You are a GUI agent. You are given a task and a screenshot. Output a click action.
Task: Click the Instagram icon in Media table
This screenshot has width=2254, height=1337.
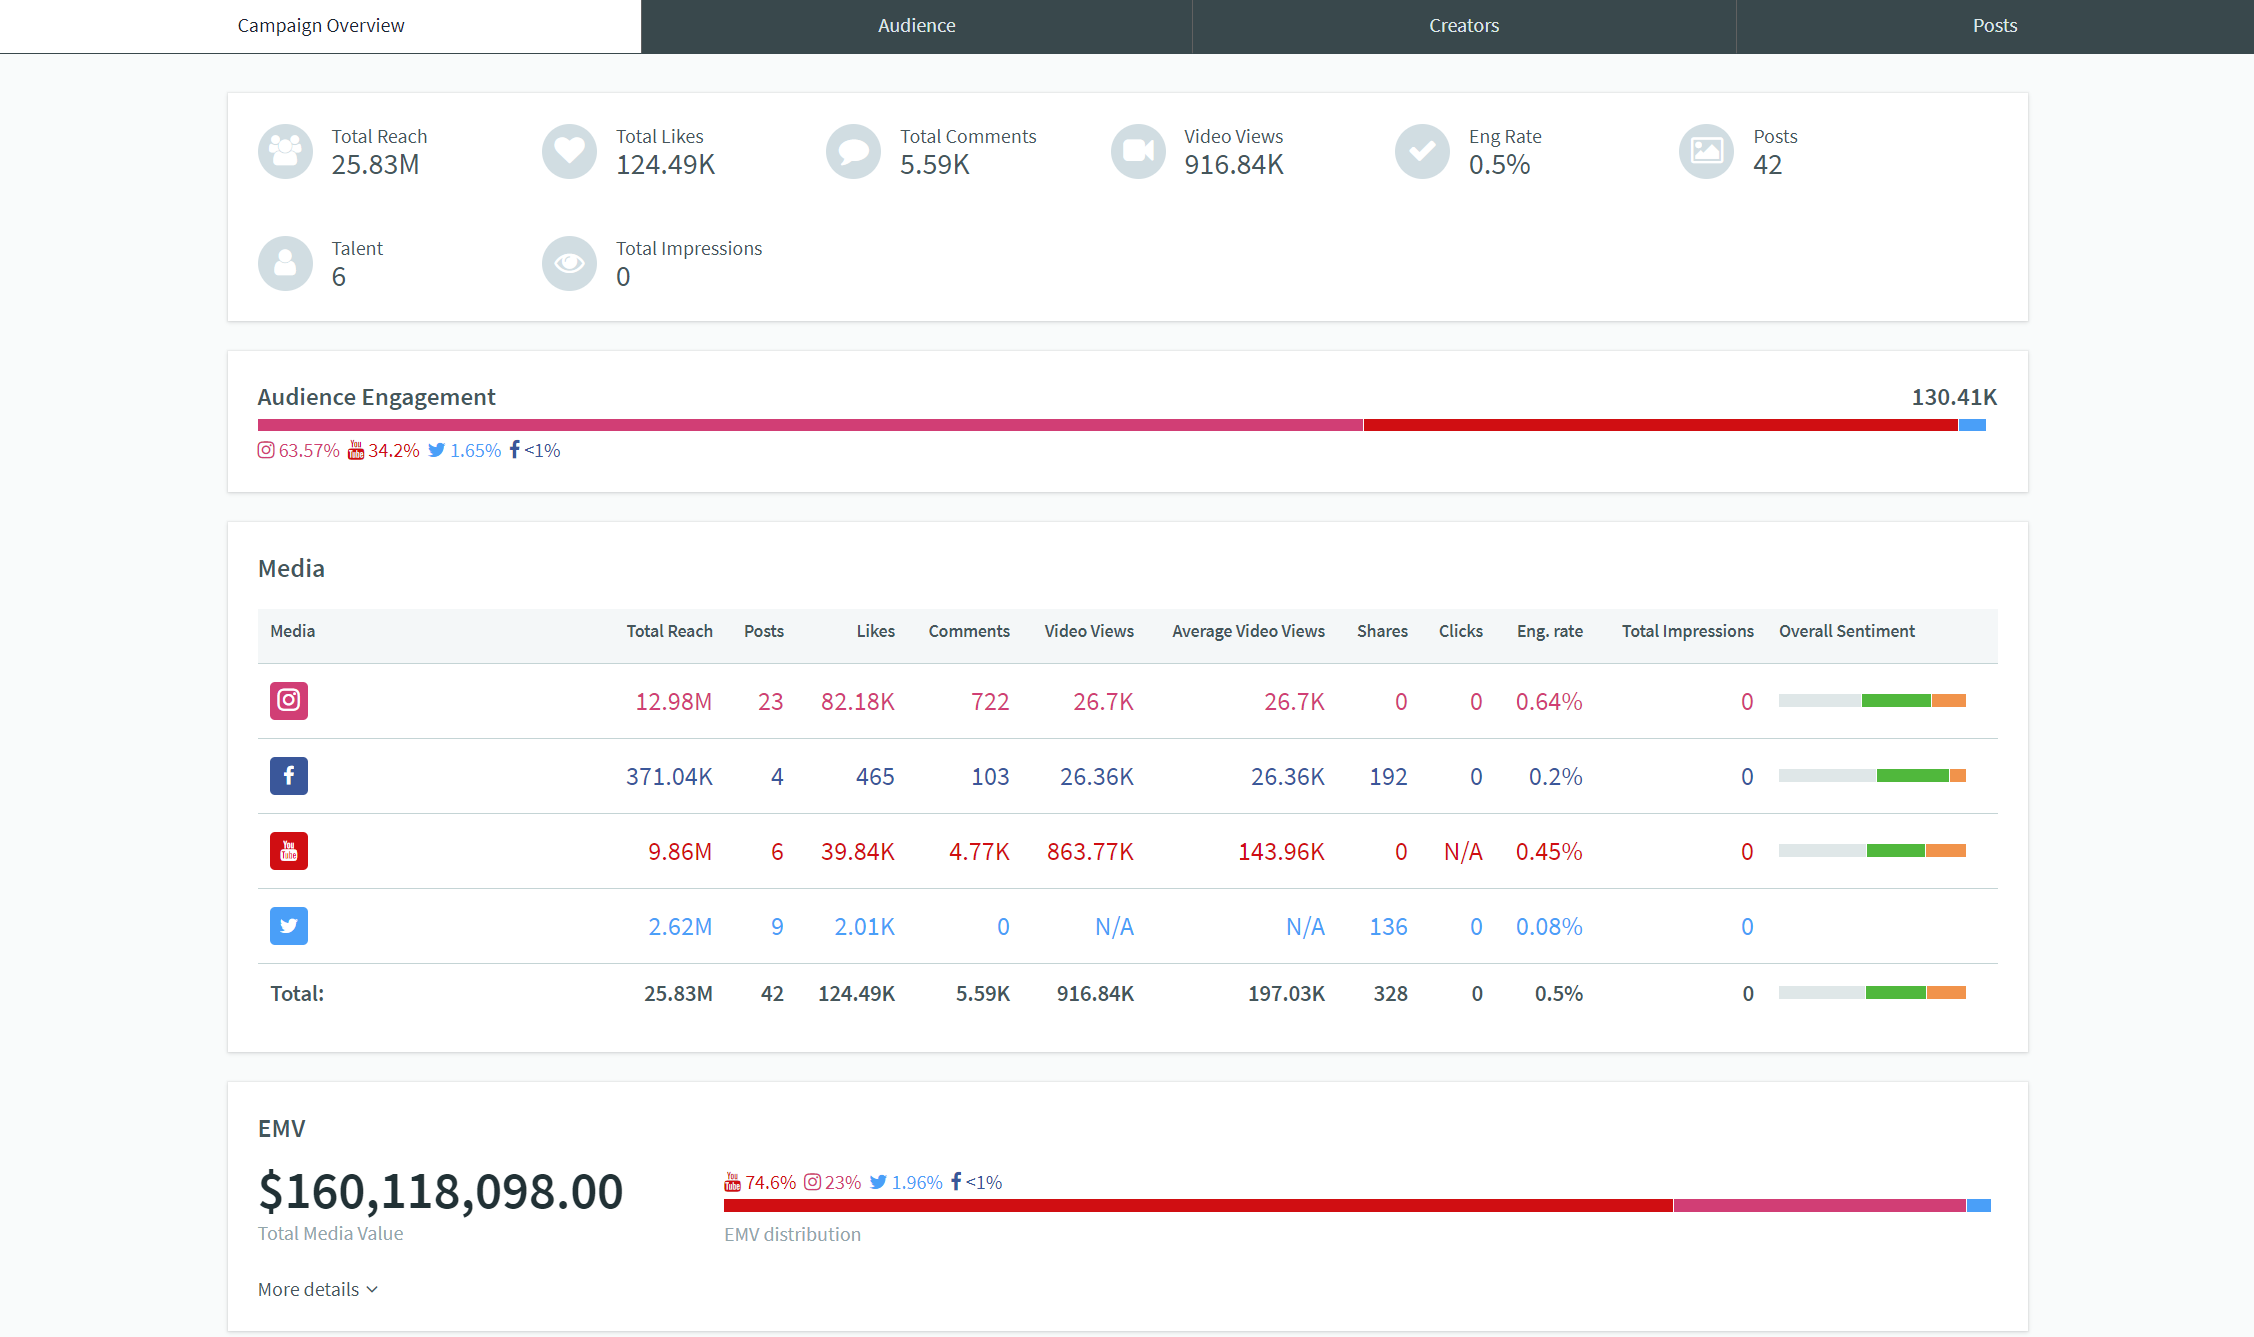tap(288, 701)
